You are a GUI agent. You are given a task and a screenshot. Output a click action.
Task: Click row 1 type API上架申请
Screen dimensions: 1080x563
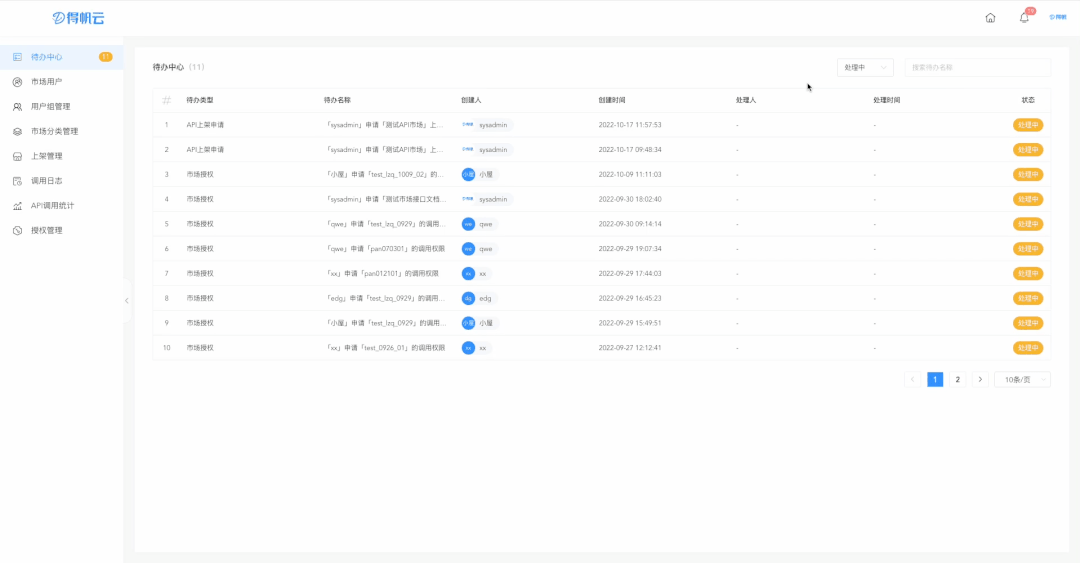coord(205,125)
